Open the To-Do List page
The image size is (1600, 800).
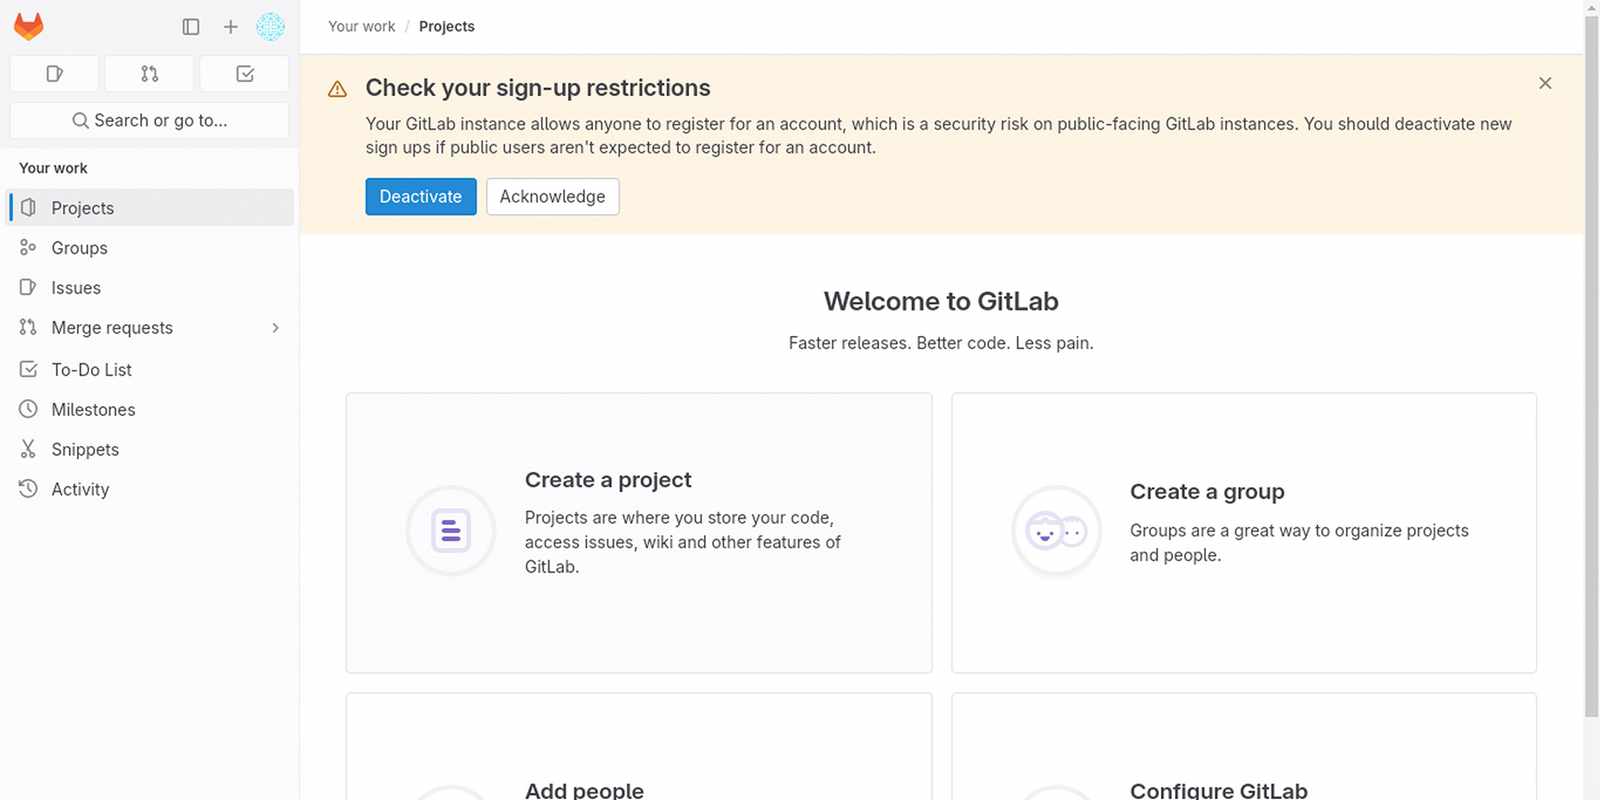tap(151, 370)
